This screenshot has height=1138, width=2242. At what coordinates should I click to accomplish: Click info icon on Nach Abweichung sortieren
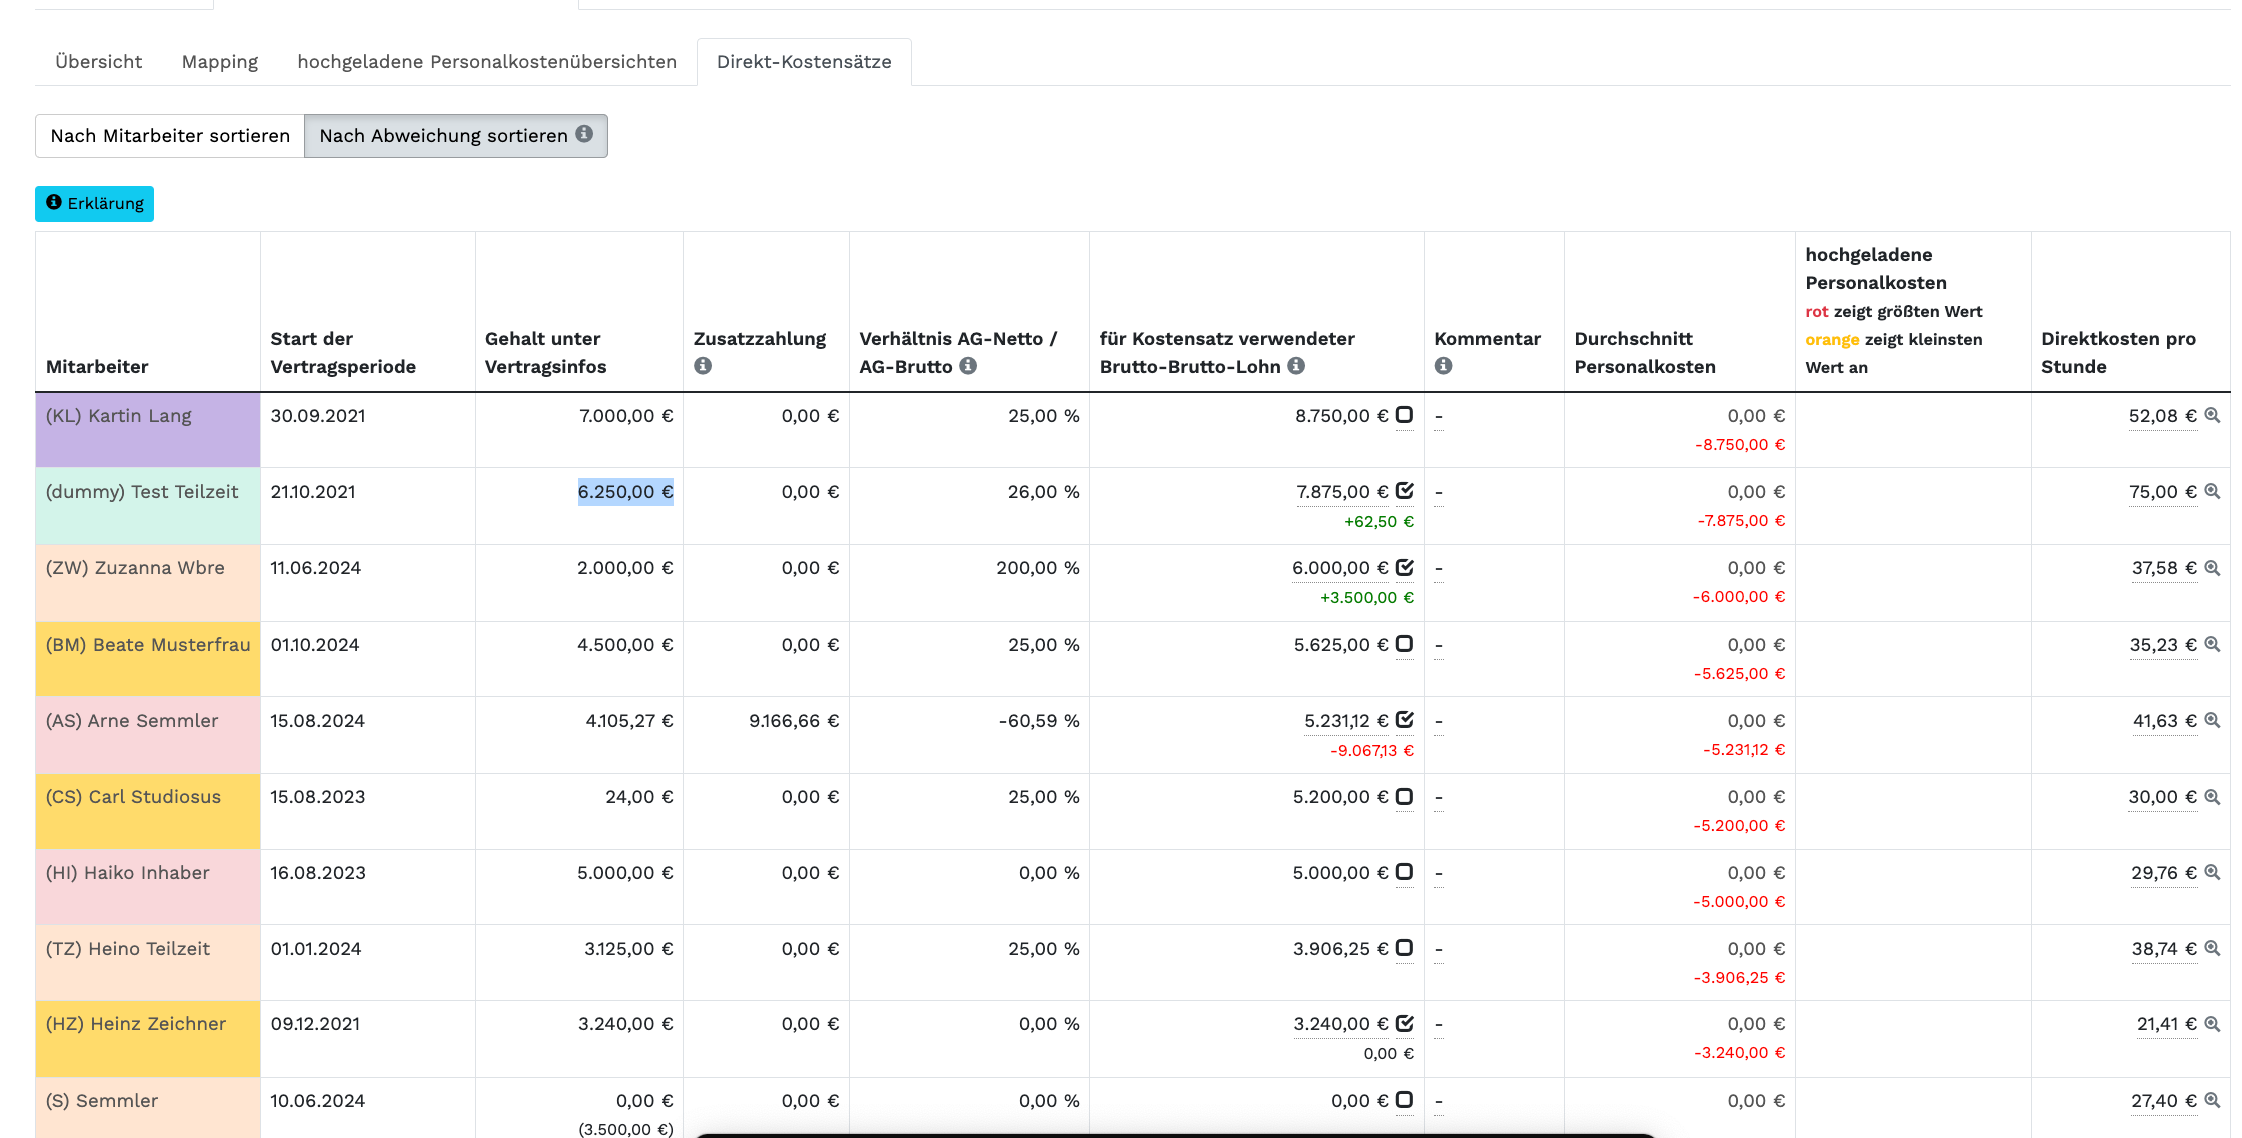click(x=584, y=134)
